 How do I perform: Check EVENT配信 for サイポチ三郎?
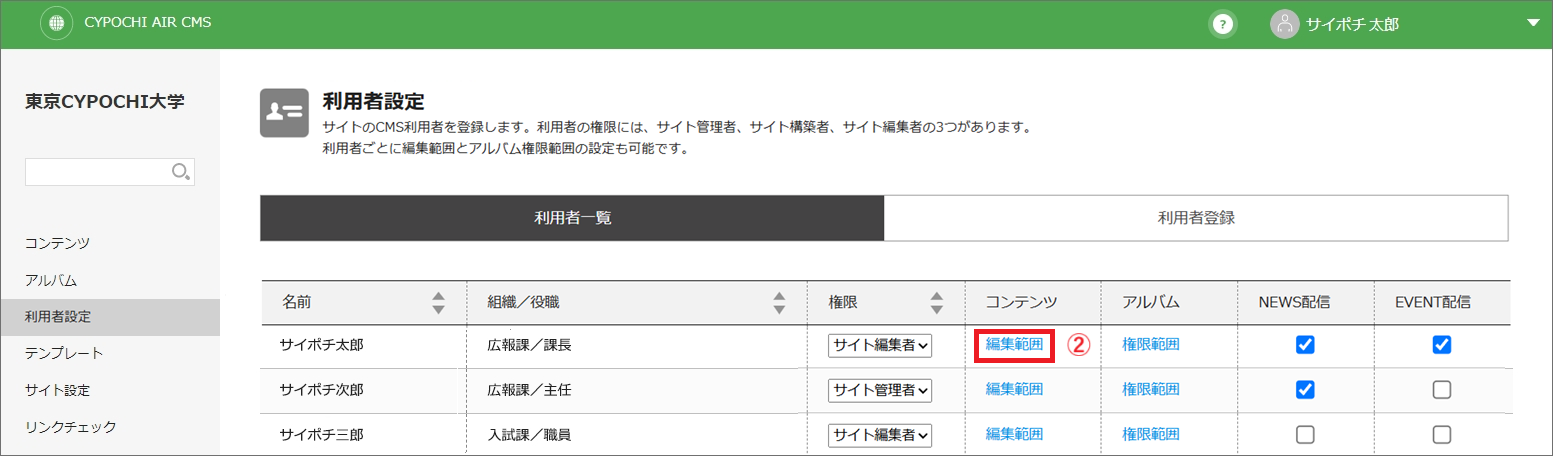1441,435
